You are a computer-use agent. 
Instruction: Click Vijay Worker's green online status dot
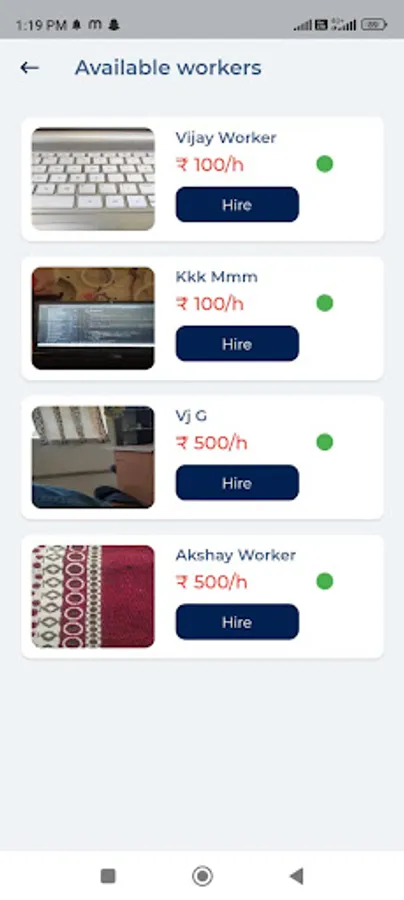click(325, 164)
